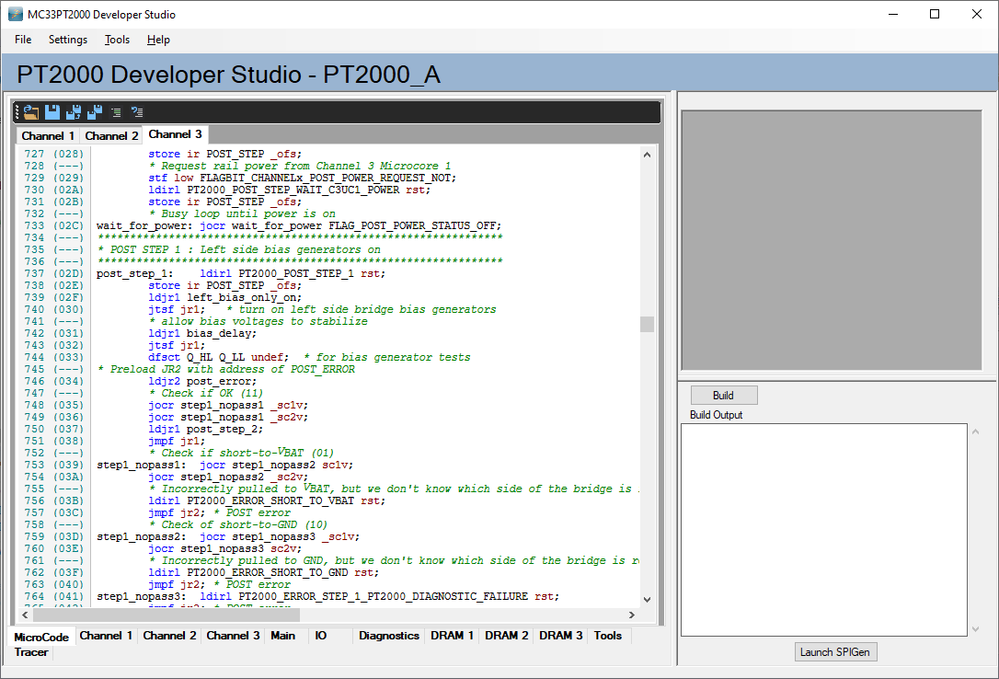Image resolution: width=999 pixels, height=679 pixels.
Task: Open the Settings menu
Action: (x=68, y=39)
